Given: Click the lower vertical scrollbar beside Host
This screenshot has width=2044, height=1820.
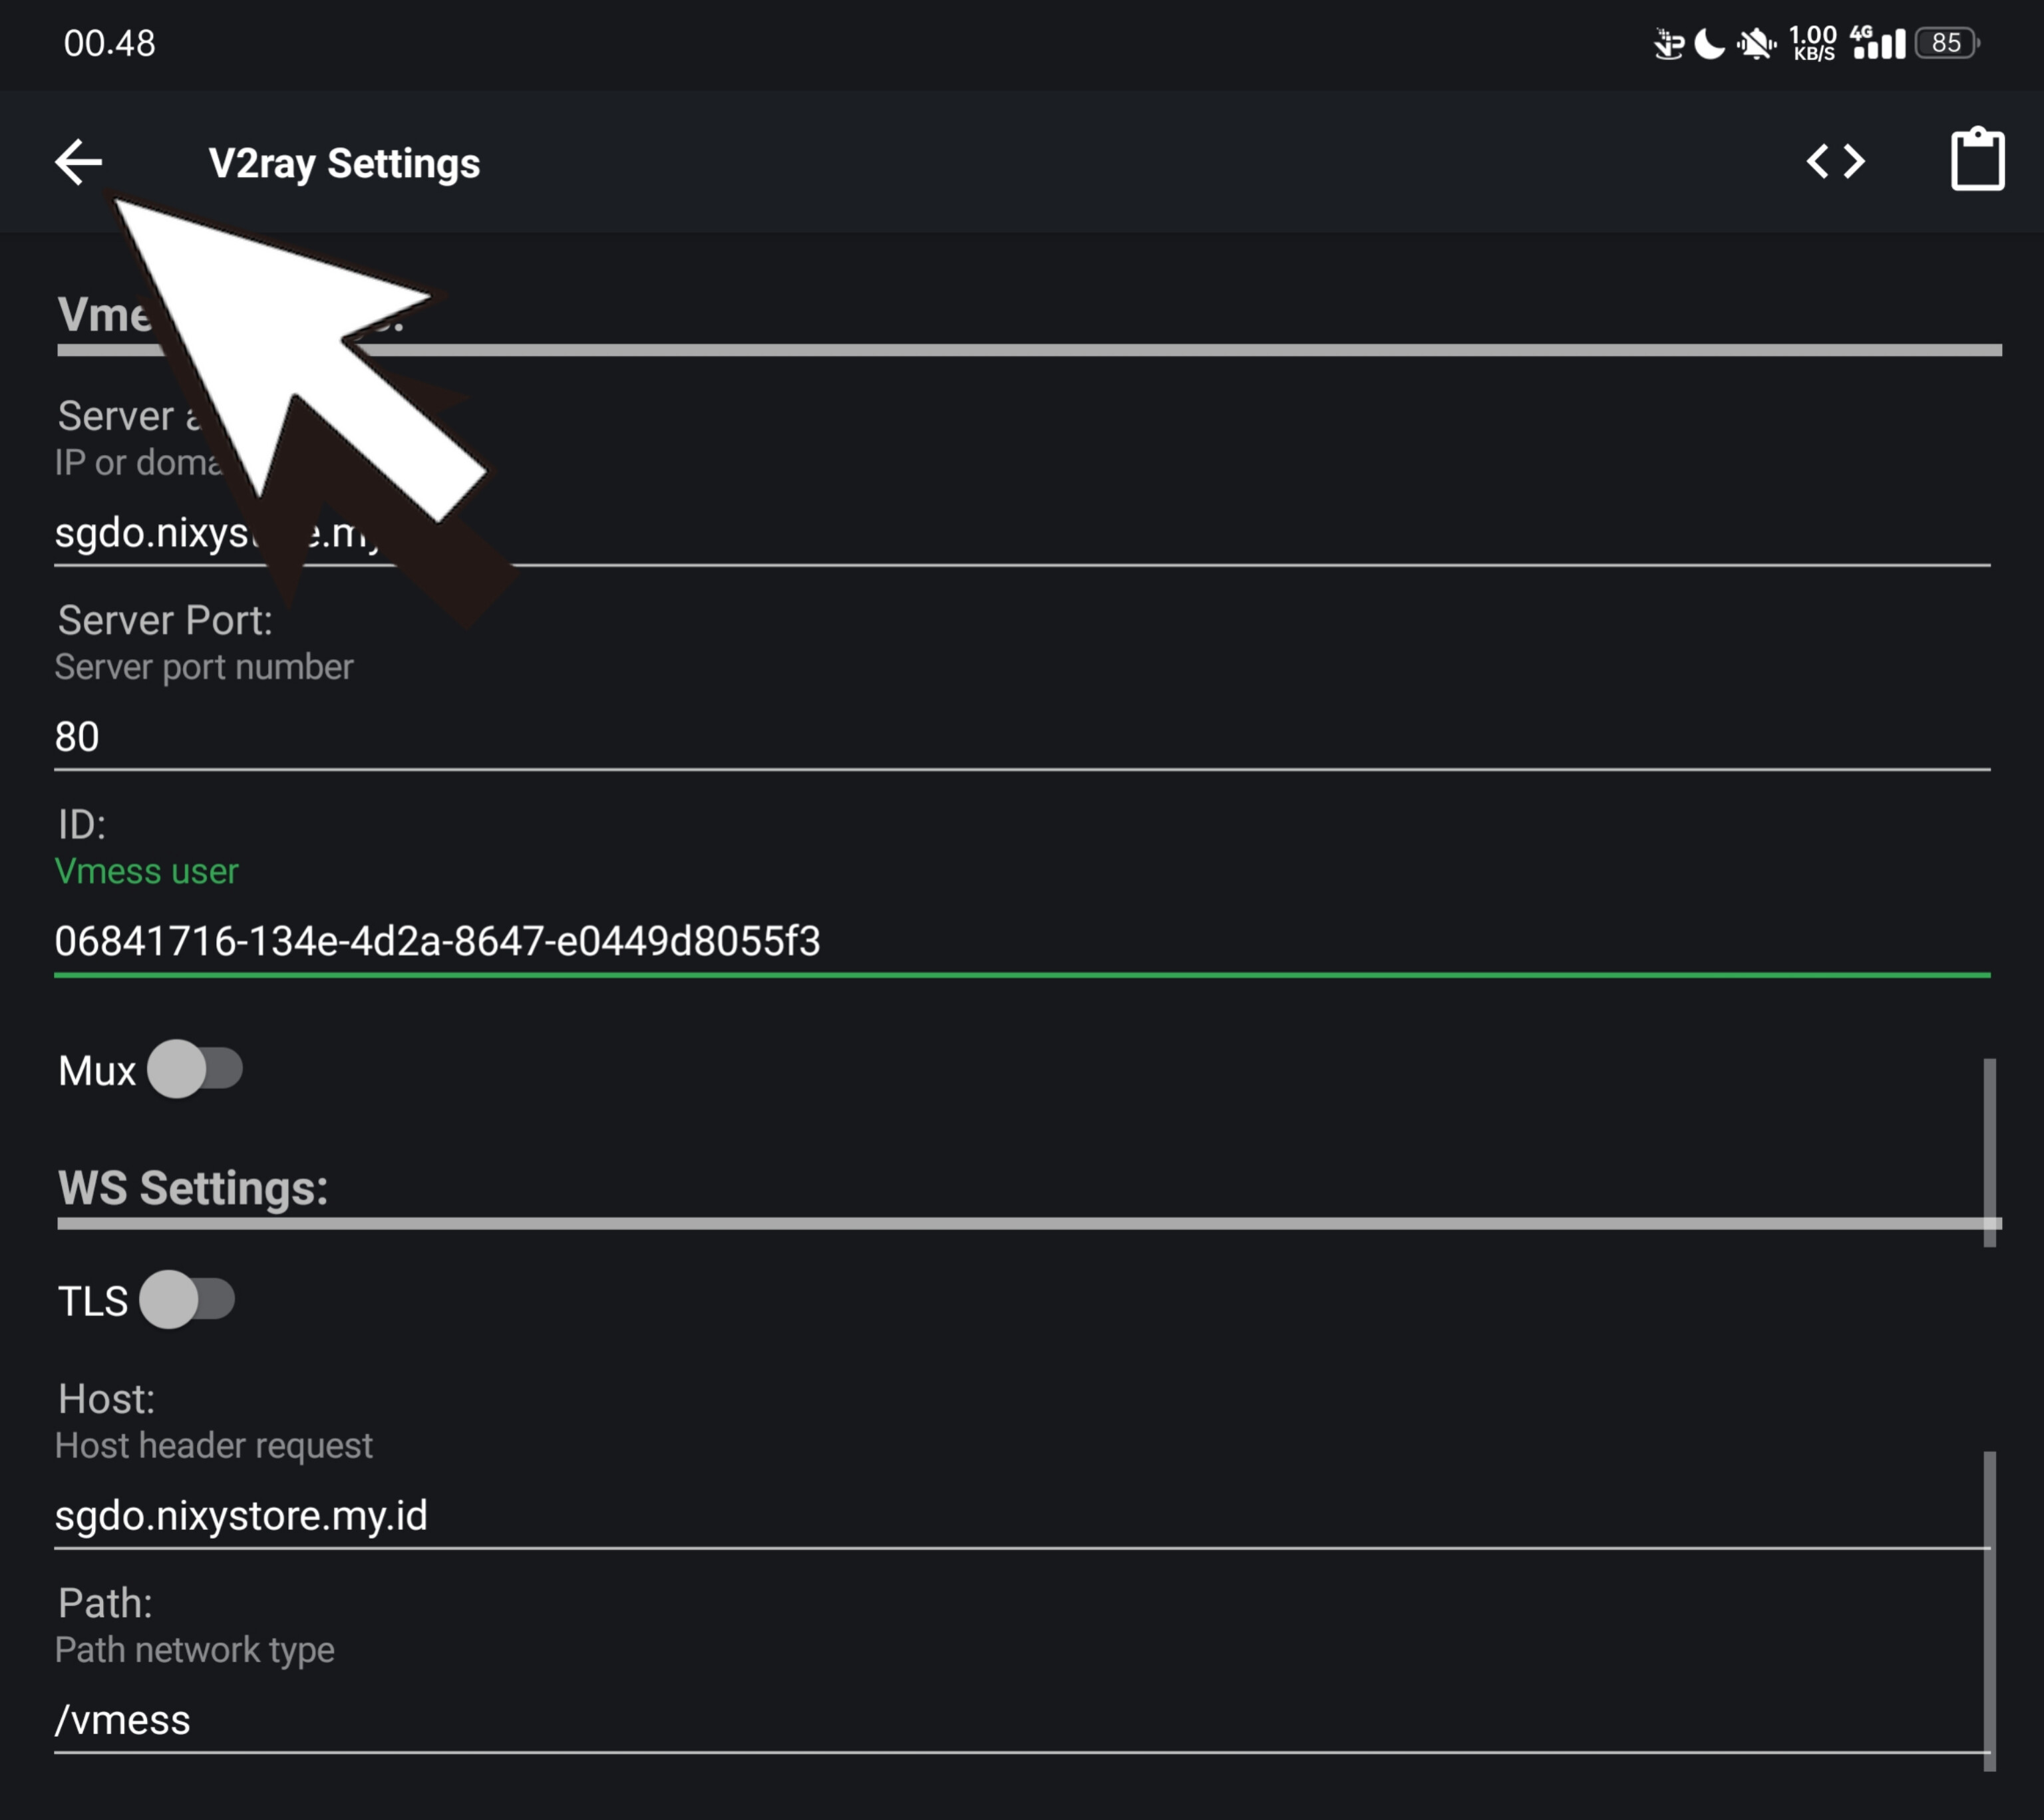Looking at the screenshot, I should click(1989, 1610).
